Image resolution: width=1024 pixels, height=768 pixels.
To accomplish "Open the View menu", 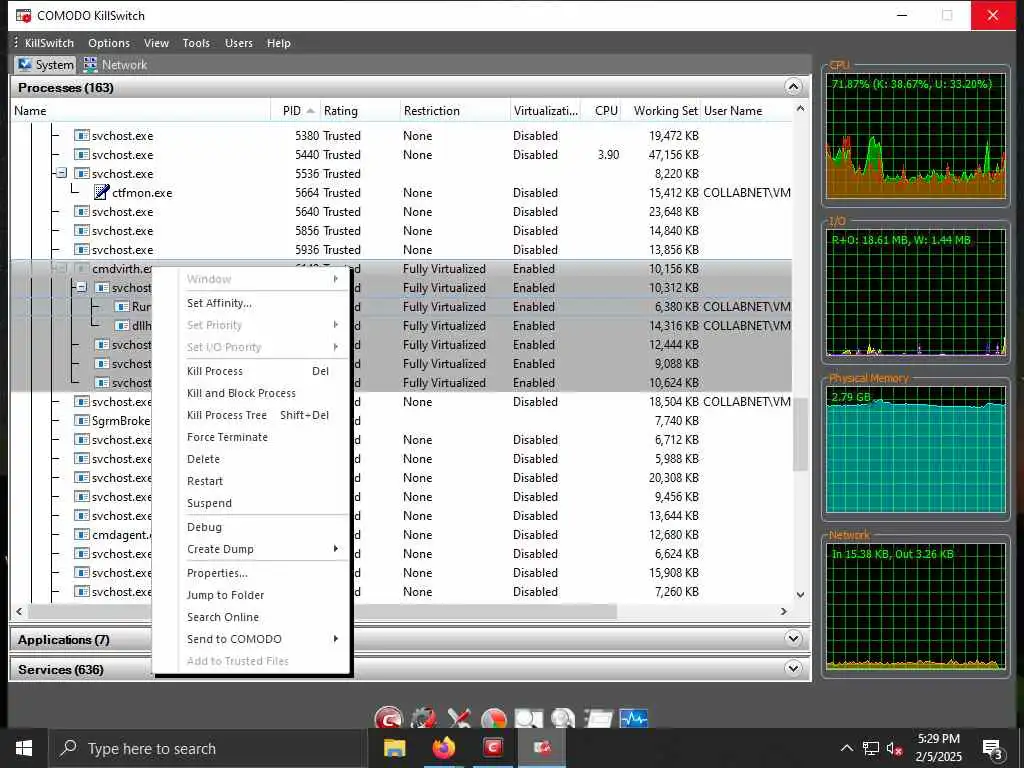I will tap(156, 43).
